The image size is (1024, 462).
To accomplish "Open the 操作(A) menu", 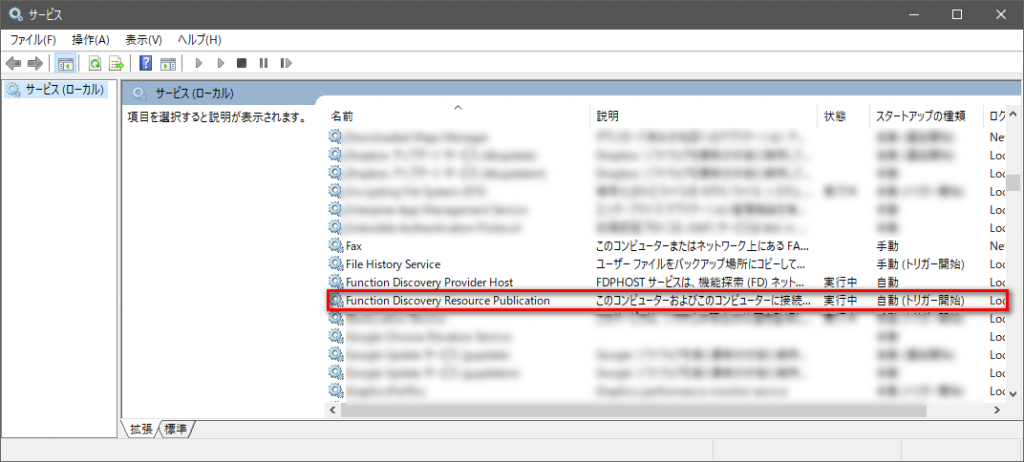I will pyautogui.click(x=90, y=39).
